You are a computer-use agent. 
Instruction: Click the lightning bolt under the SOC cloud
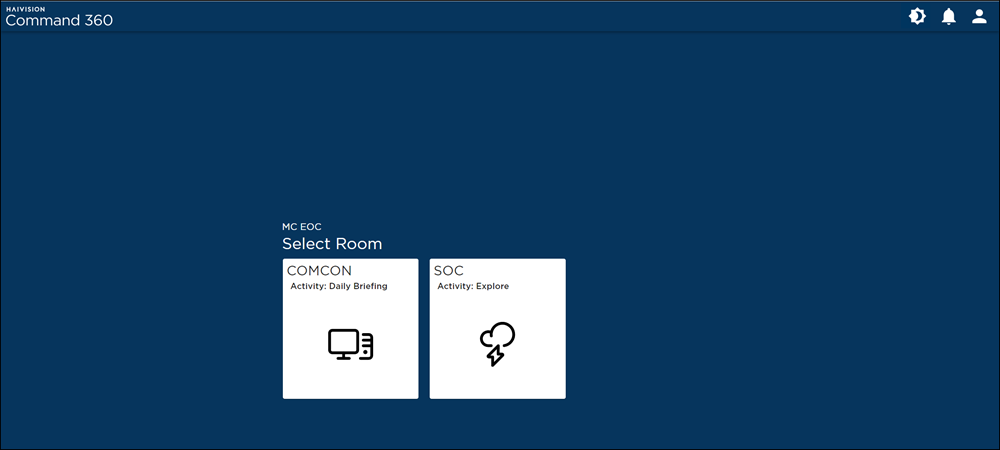click(494, 355)
